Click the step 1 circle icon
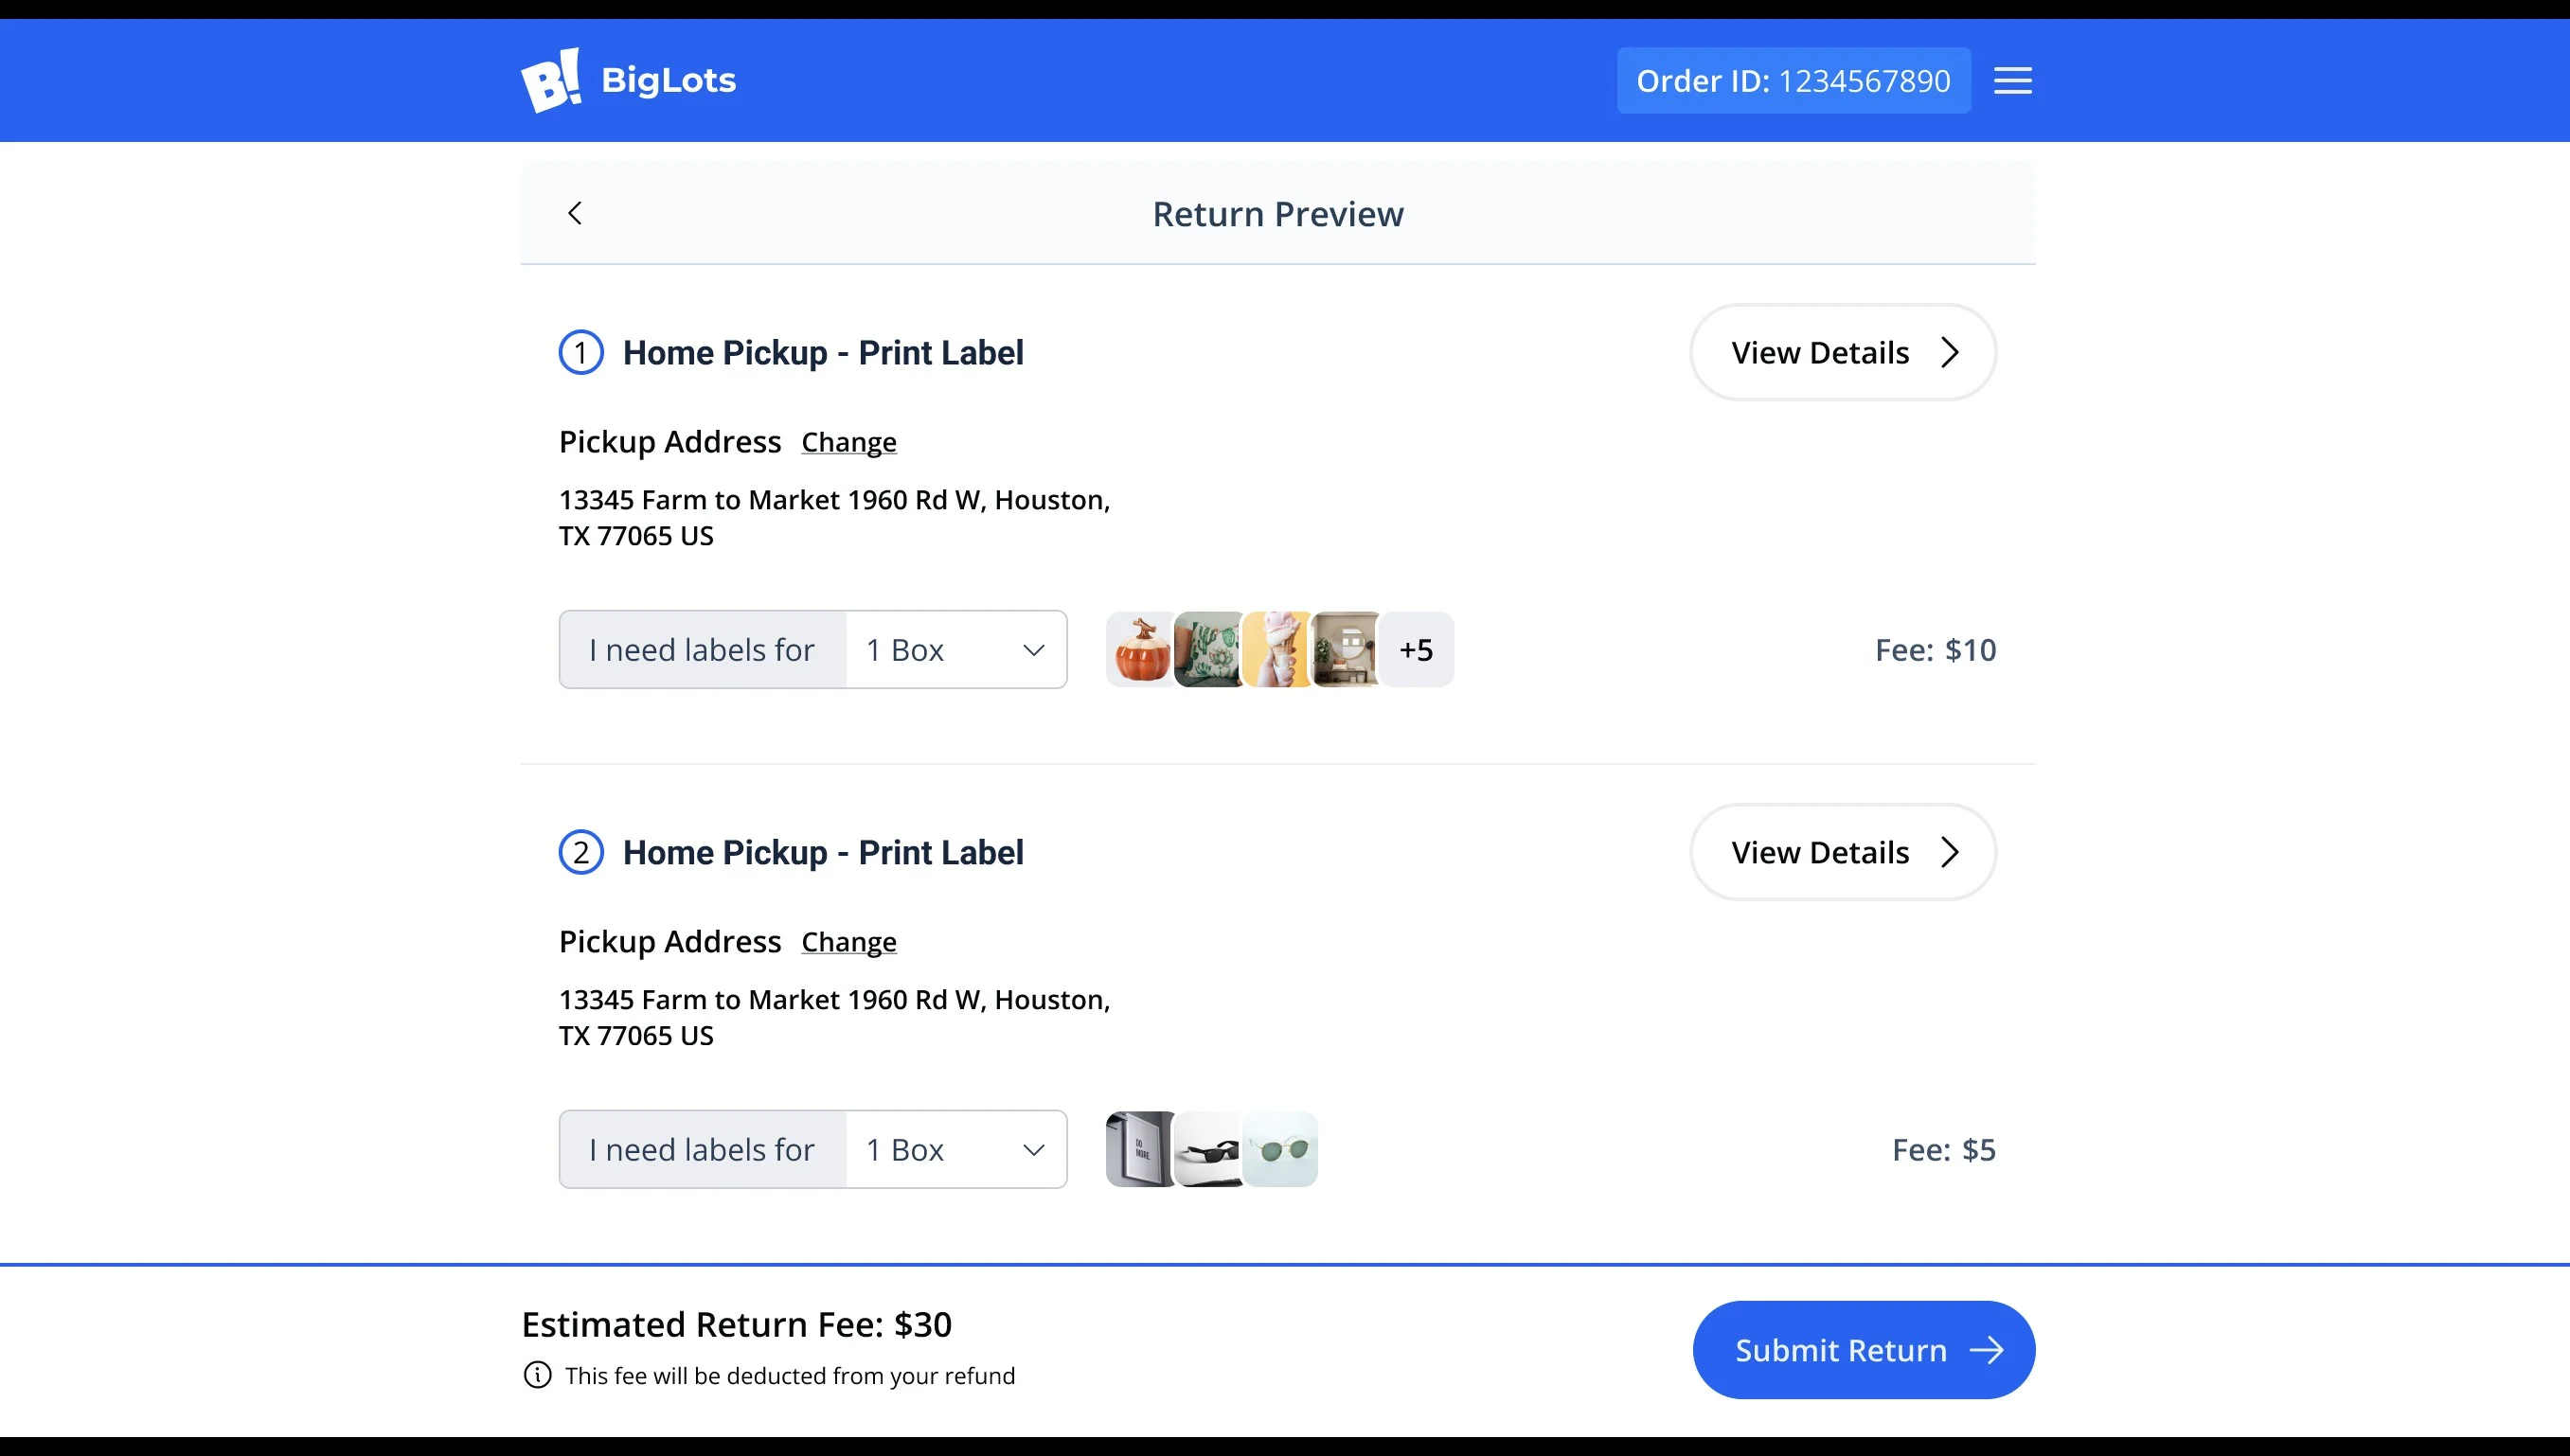Viewport: 2570px width, 1456px height. click(x=581, y=352)
